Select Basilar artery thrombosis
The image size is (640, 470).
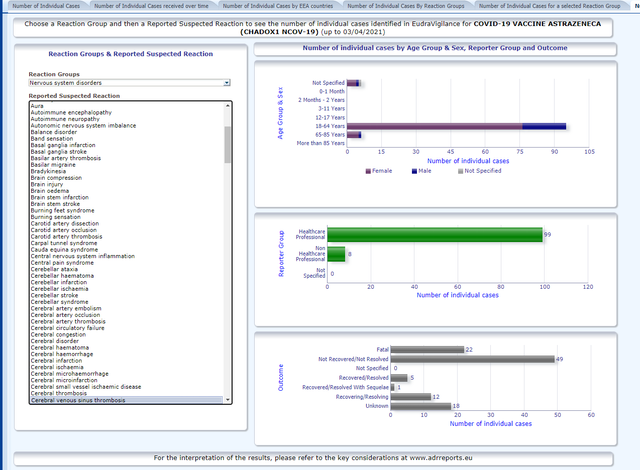point(66,158)
